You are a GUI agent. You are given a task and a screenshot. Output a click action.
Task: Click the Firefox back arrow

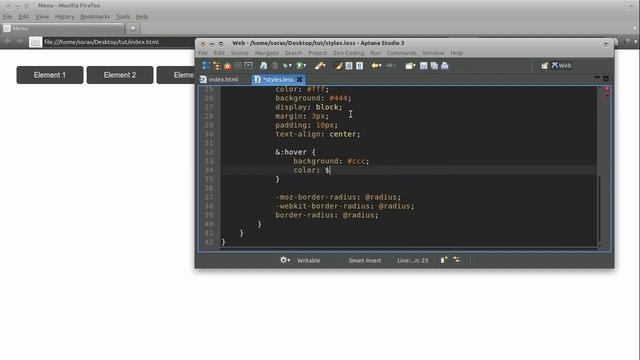coord(7,41)
